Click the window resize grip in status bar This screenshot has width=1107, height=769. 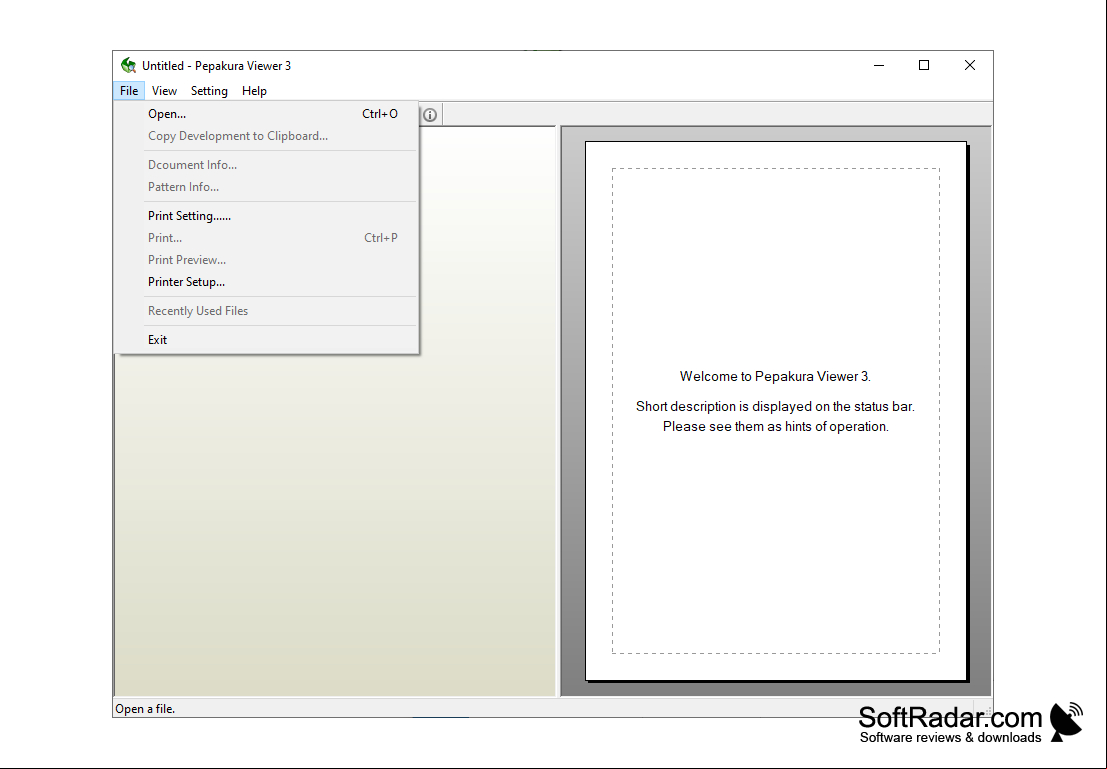(986, 710)
